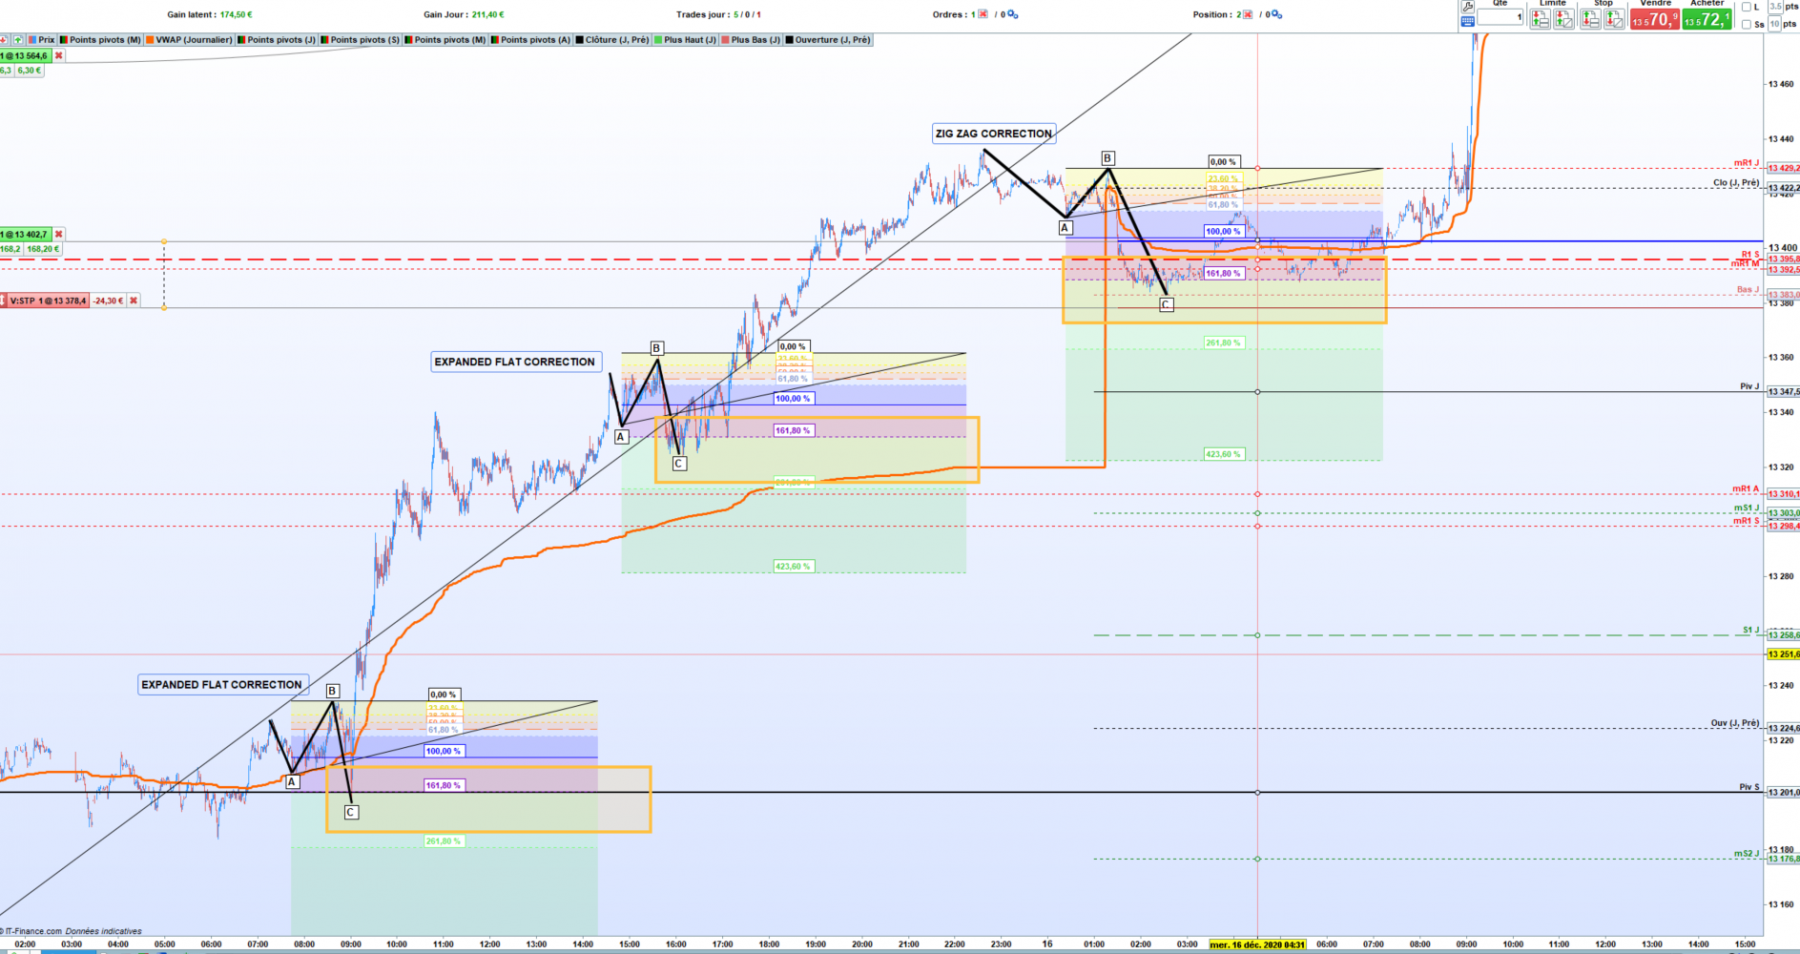Click magnifier icon beside Position count
Image resolution: width=1800 pixels, height=954 pixels.
tap(1276, 14)
